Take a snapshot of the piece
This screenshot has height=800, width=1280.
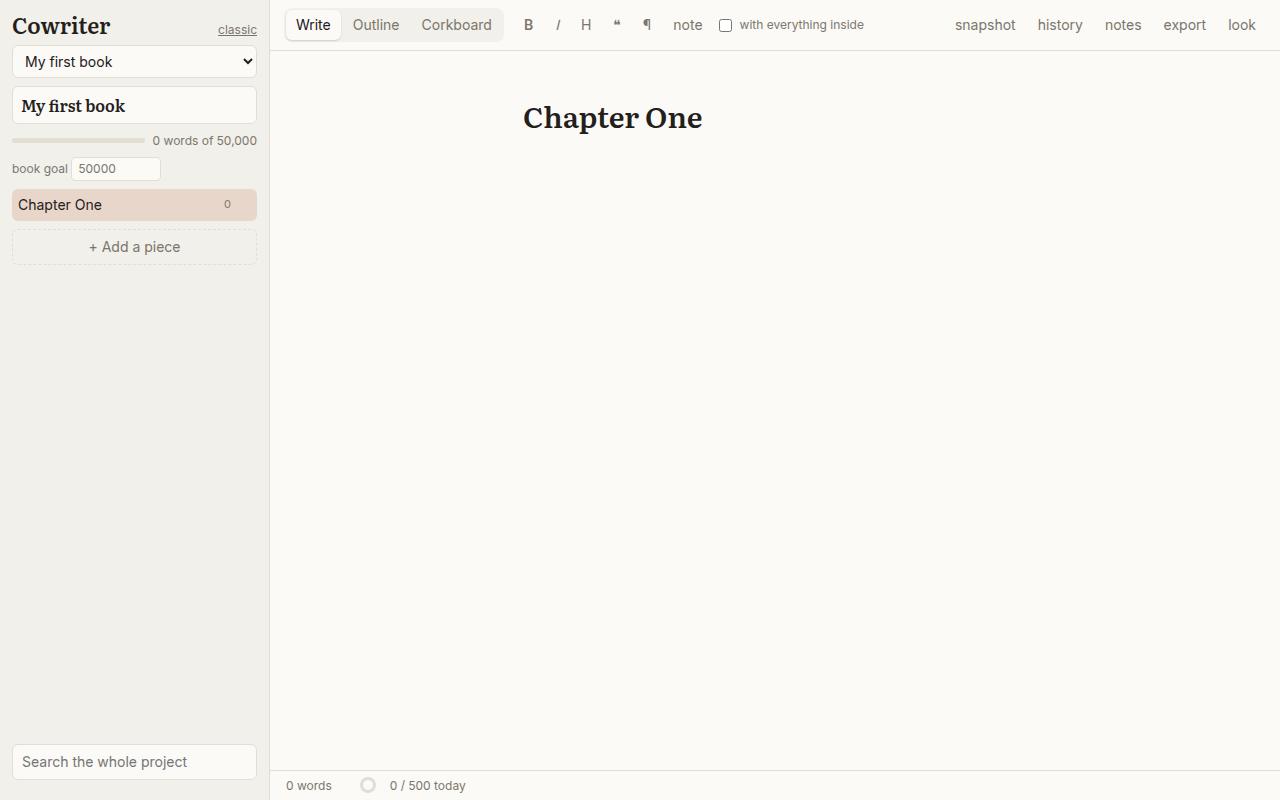click(x=985, y=25)
